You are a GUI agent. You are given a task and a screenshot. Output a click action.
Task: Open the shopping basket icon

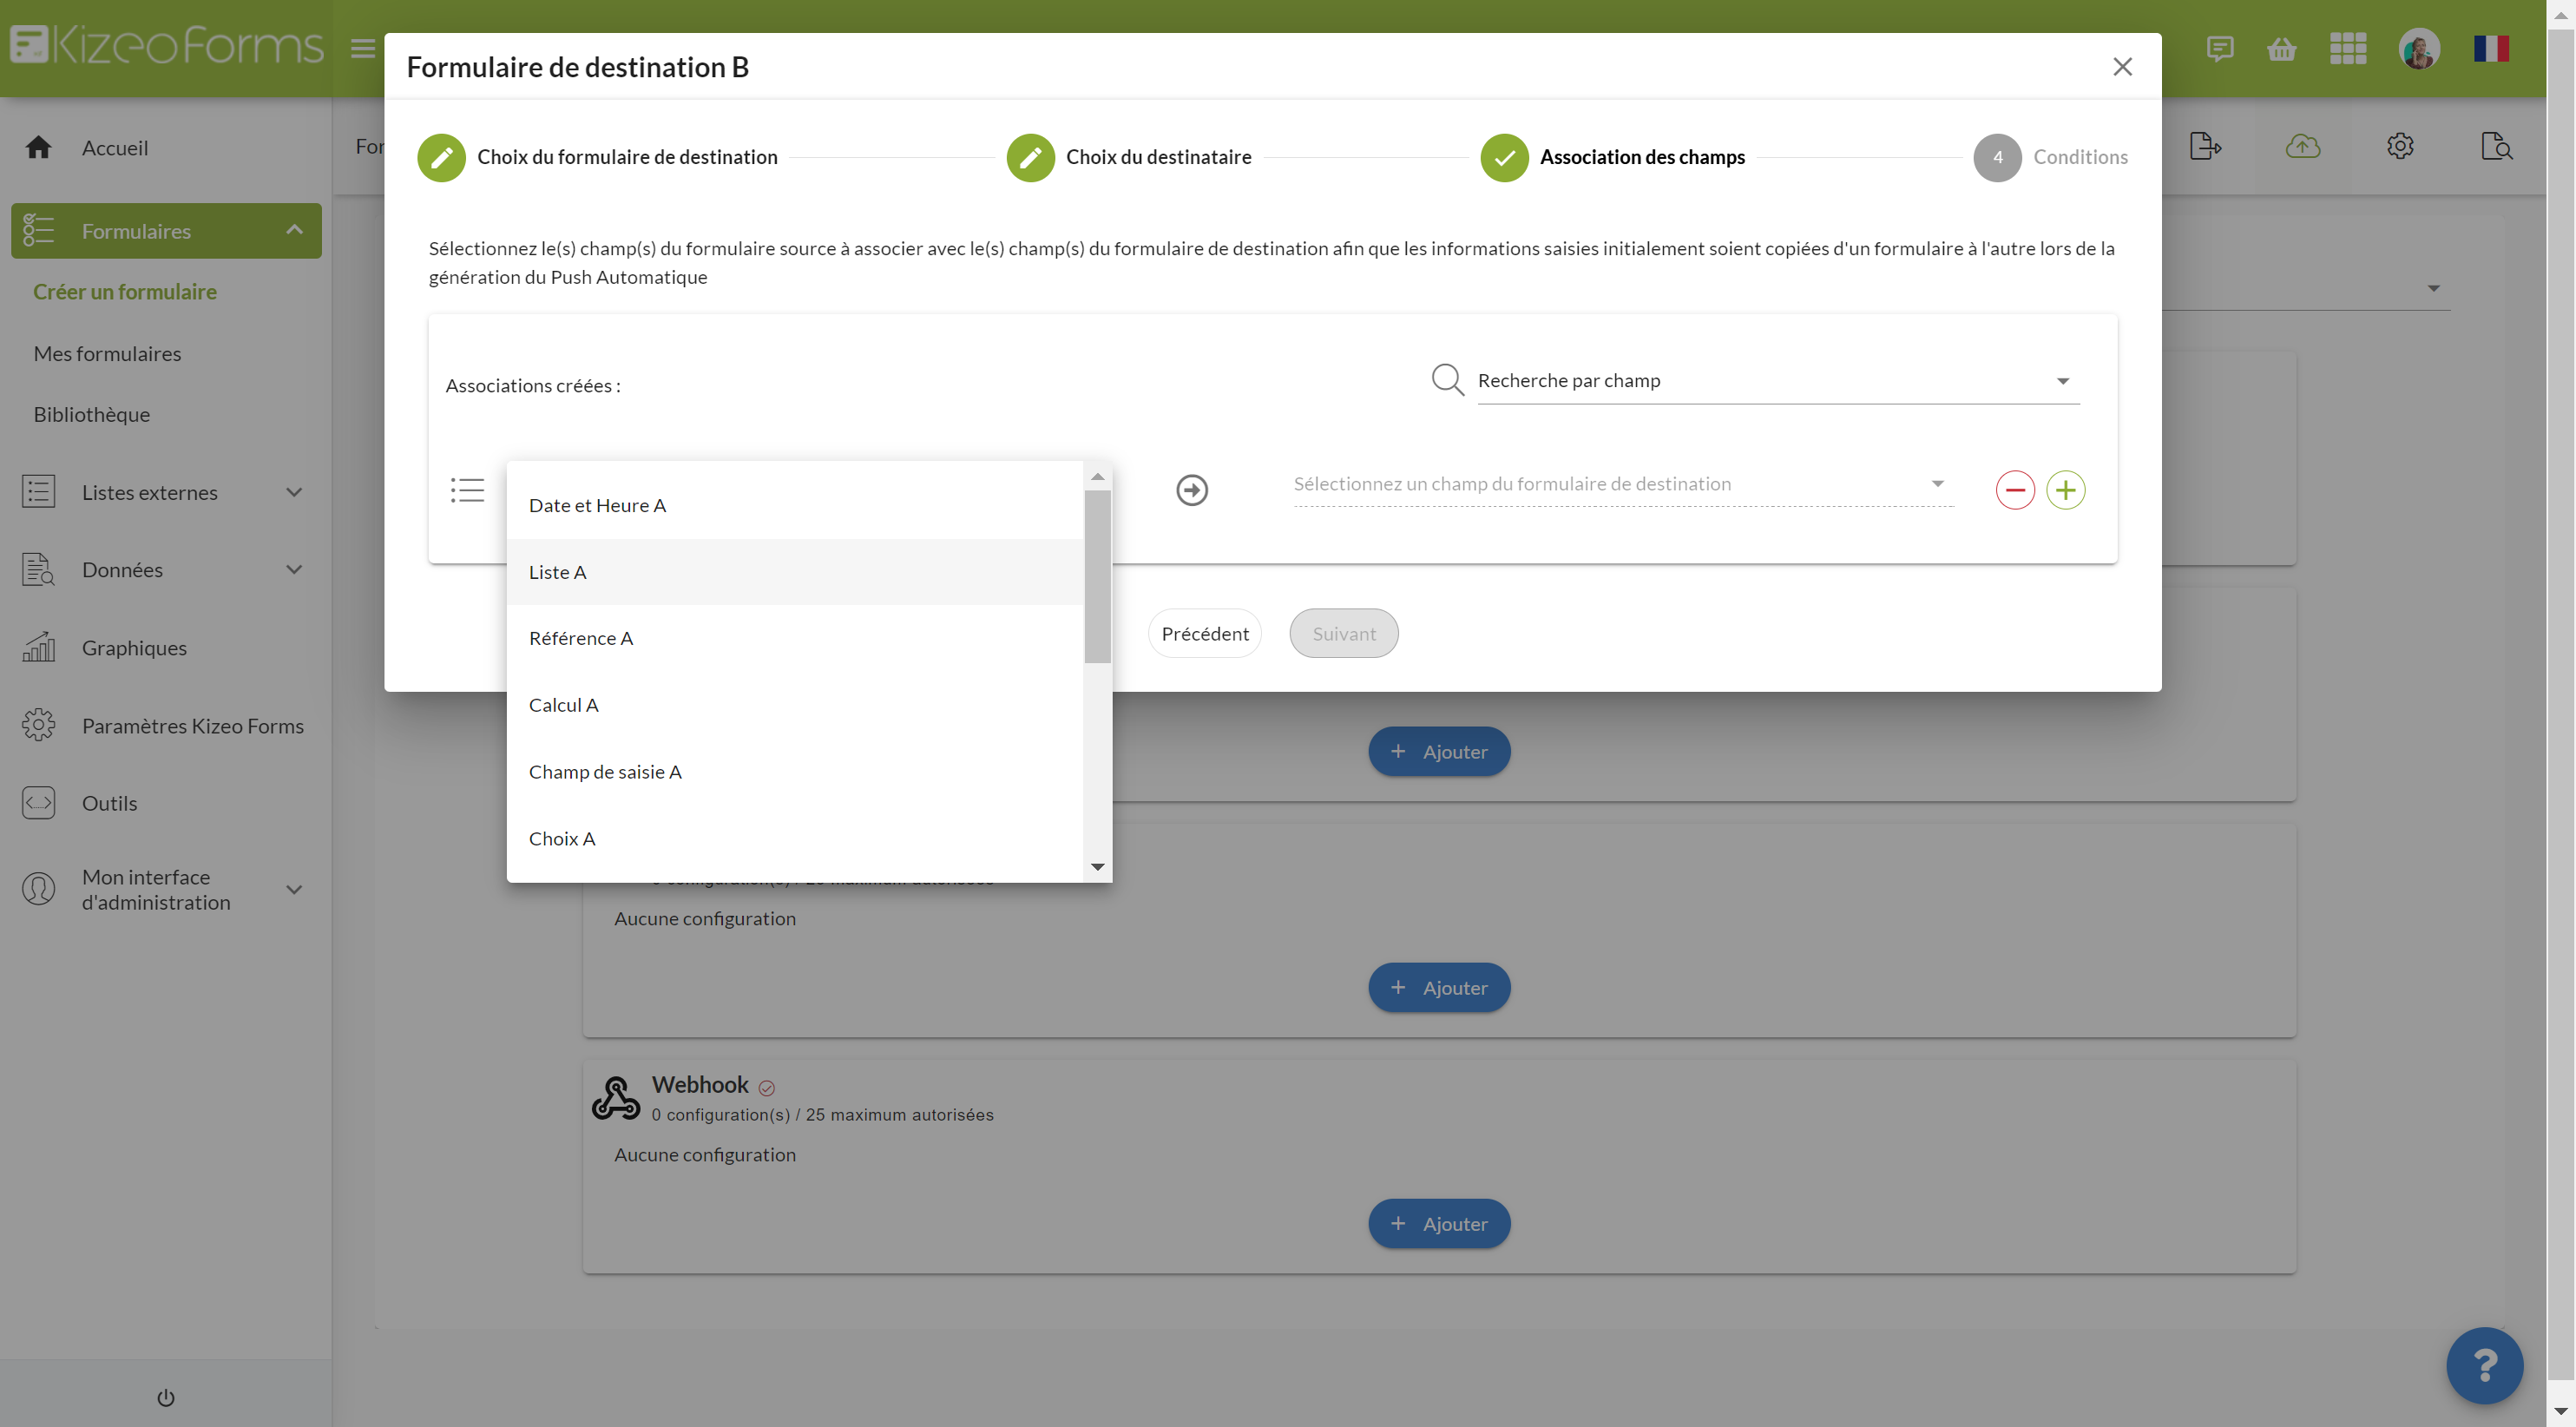click(x=2281, y=48)
